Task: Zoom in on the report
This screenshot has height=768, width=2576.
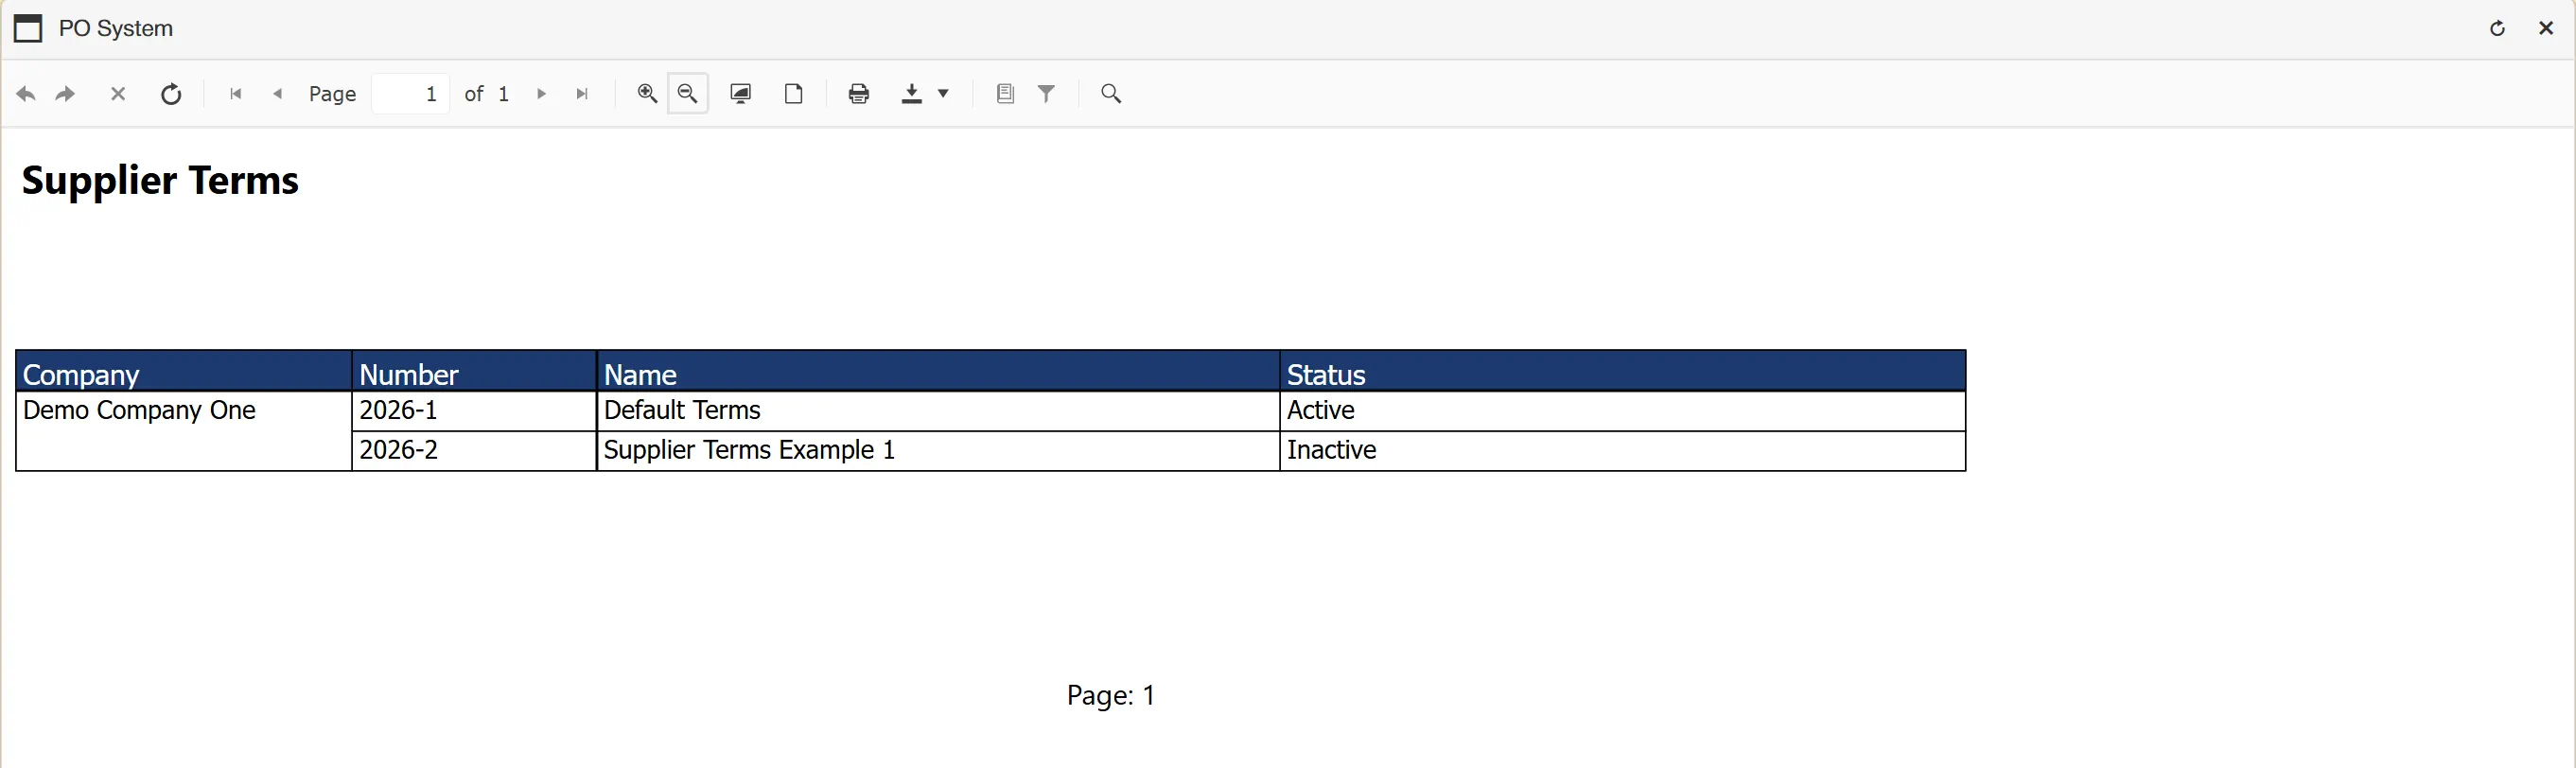Action: 647,93
